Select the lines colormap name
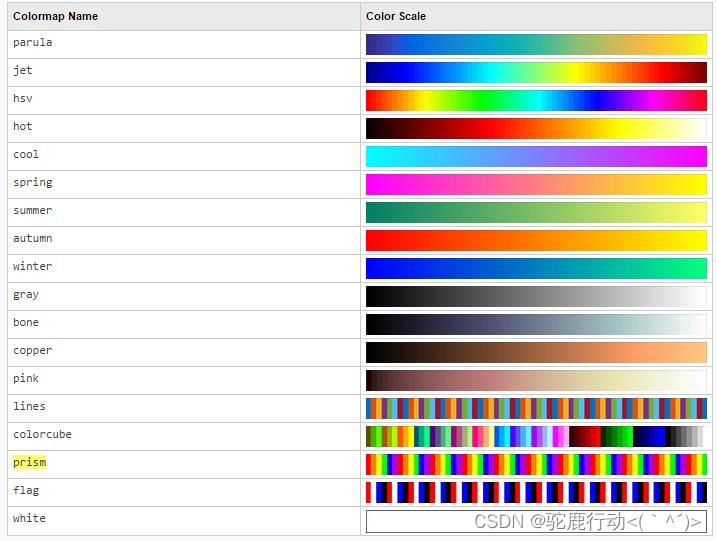 29,406
